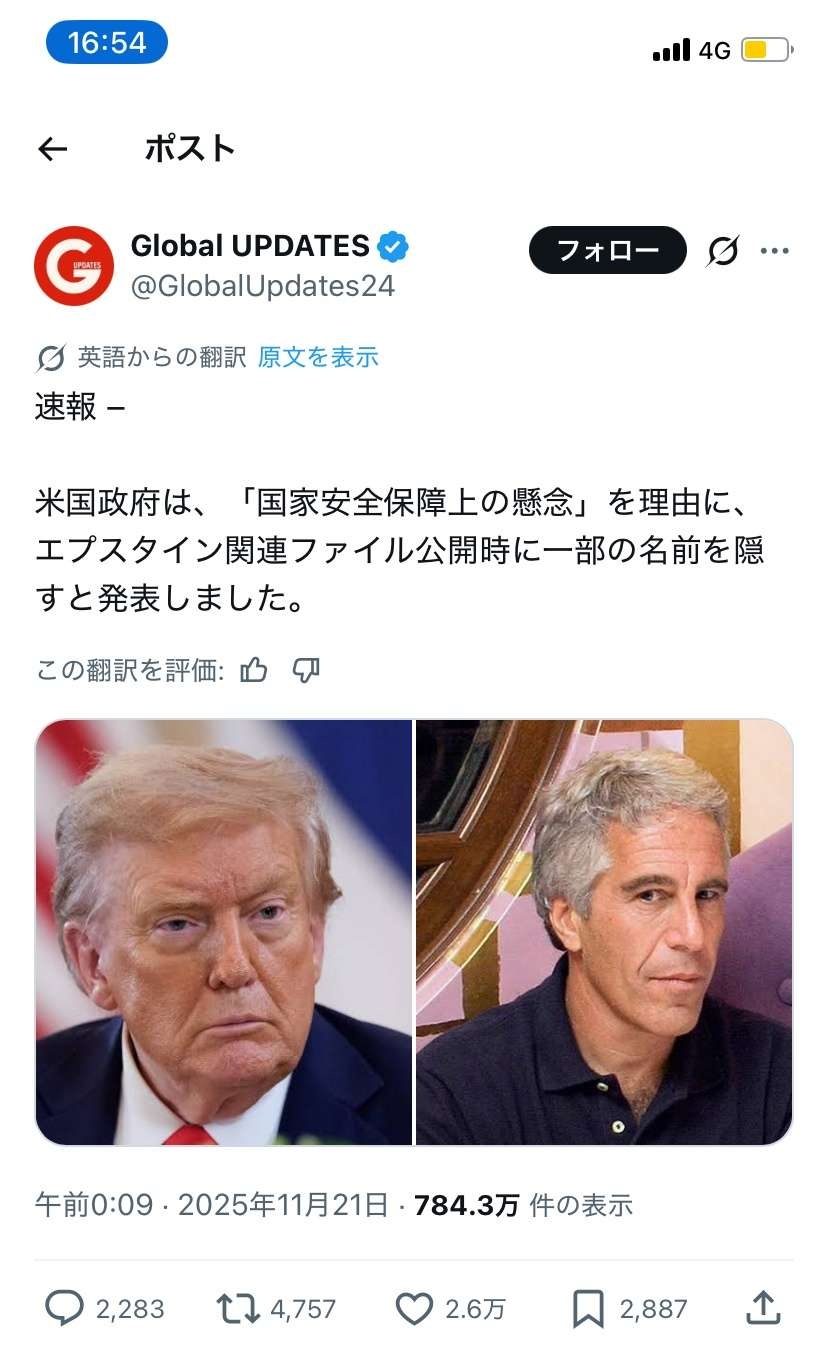Tap the 16:54 status bar clock
Image resolution: width=828 pixels, height=1350 pixels.
click(107, 42)
